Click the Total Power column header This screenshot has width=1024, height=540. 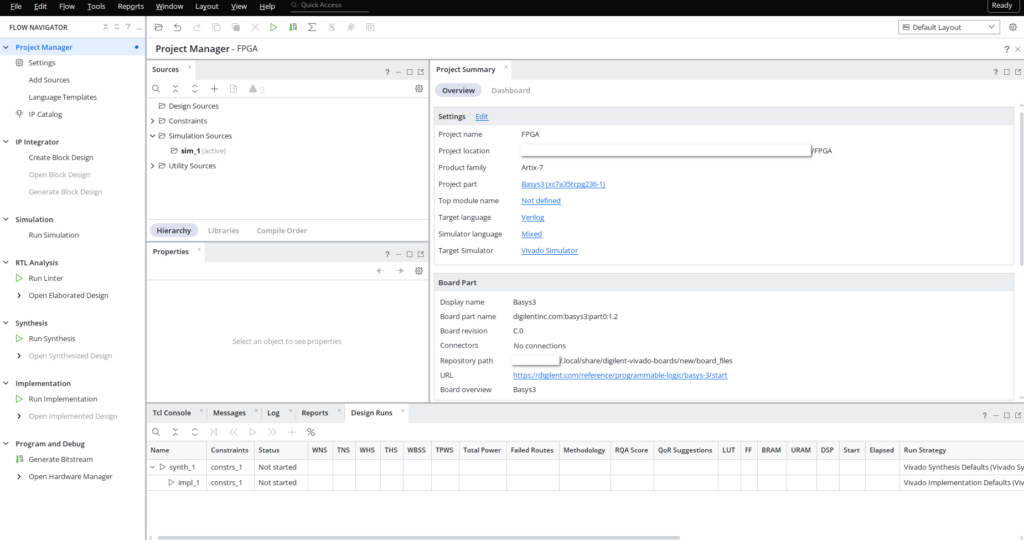(482, 451)
